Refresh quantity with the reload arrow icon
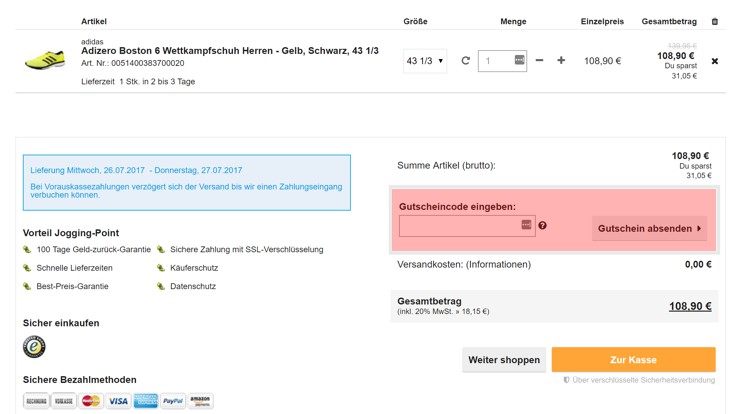The width and height of the screenshot is (740, 414). point(465,60)
